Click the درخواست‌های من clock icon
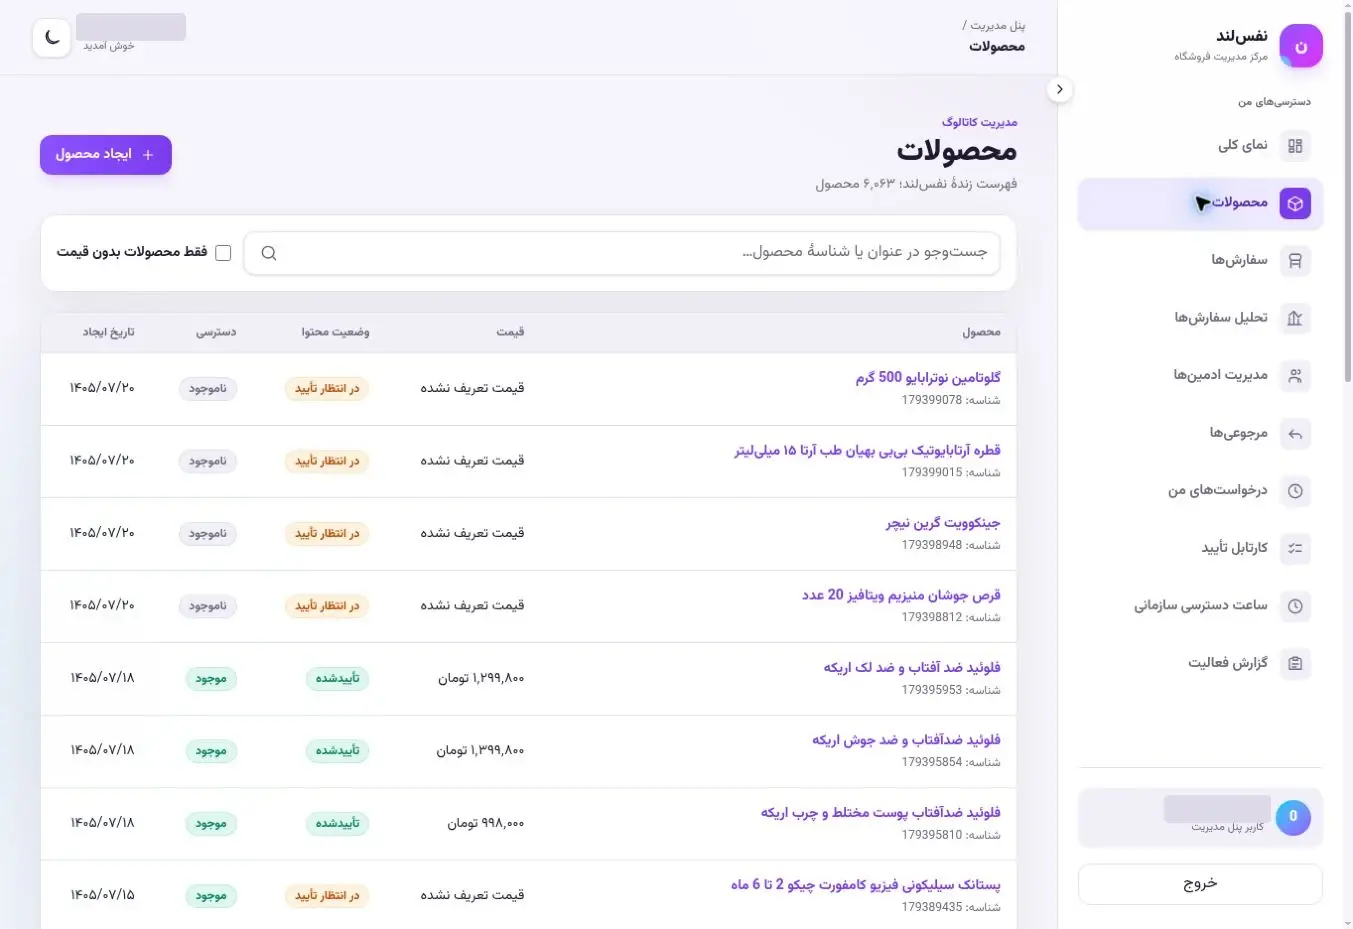 [1295, 491]
